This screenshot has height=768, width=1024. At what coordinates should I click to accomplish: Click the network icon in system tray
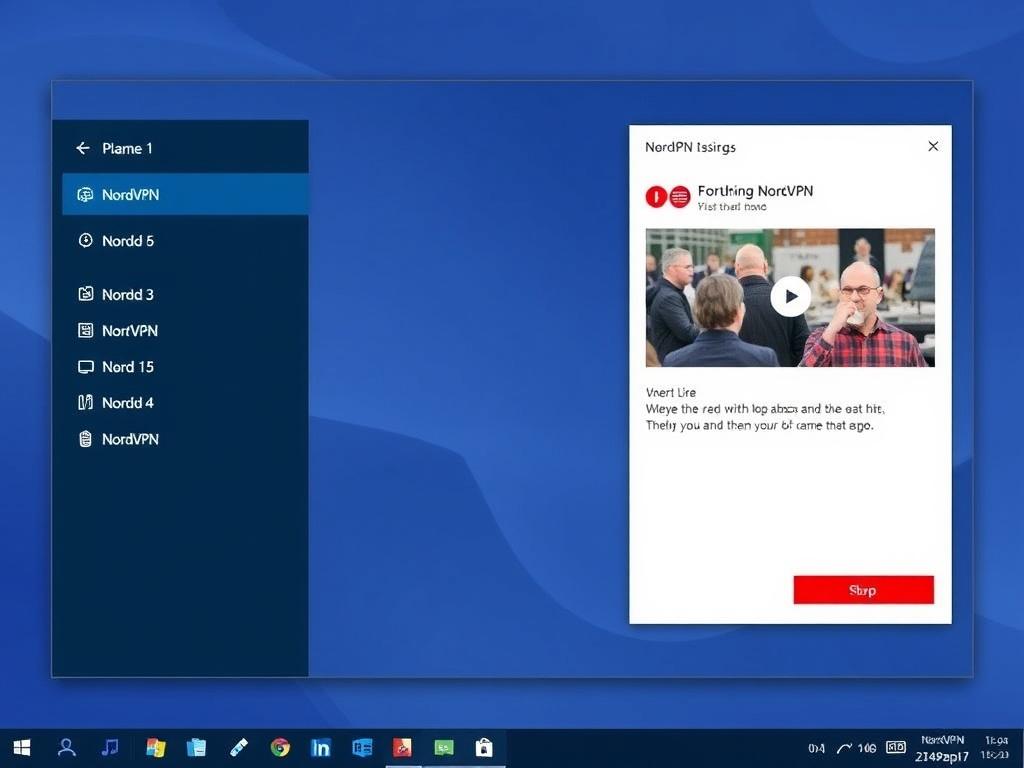(x=844, y=748)
